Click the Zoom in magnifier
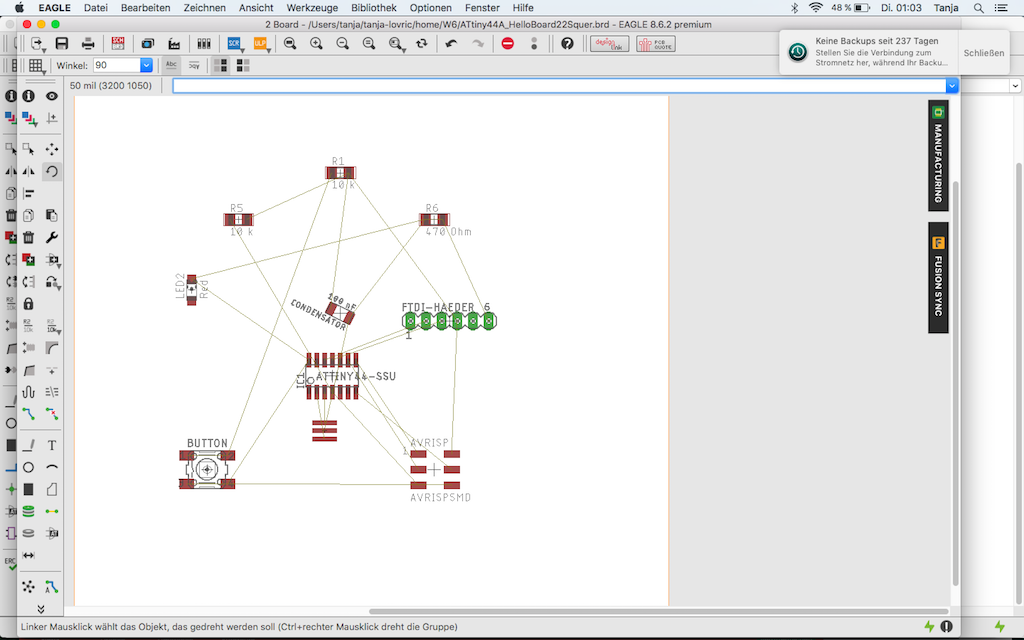 (x=316, y=44)
